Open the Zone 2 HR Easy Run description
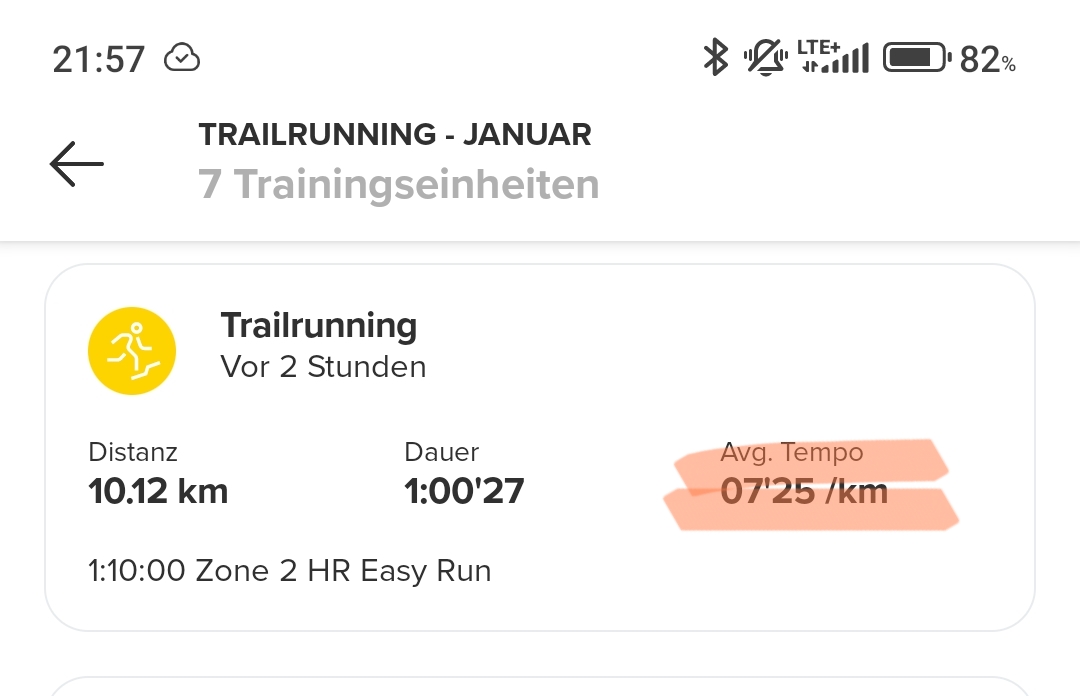Viewport: 1080px width, 696px height. point(289,571)
